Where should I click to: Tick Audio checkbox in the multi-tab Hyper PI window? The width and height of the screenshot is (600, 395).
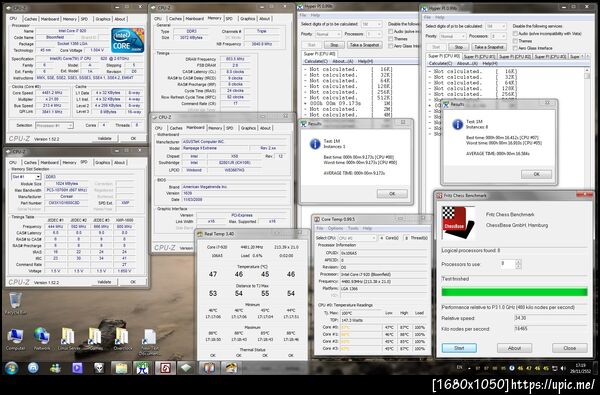coord(515,34)
